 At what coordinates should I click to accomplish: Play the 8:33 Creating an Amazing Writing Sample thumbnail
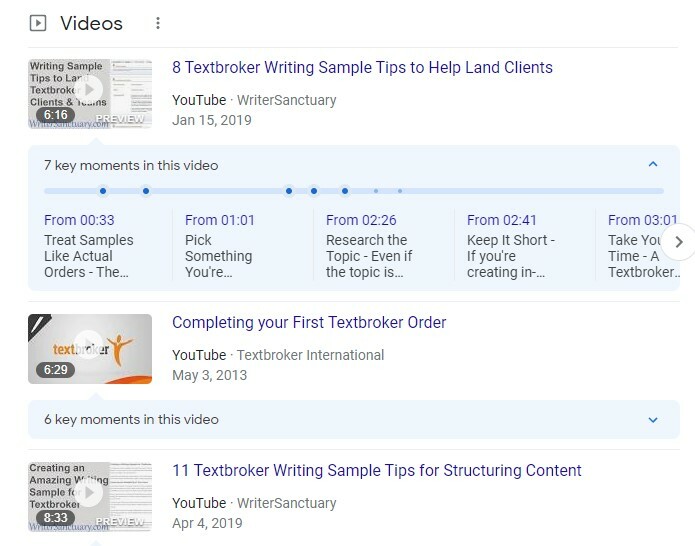tap(90, 497)
